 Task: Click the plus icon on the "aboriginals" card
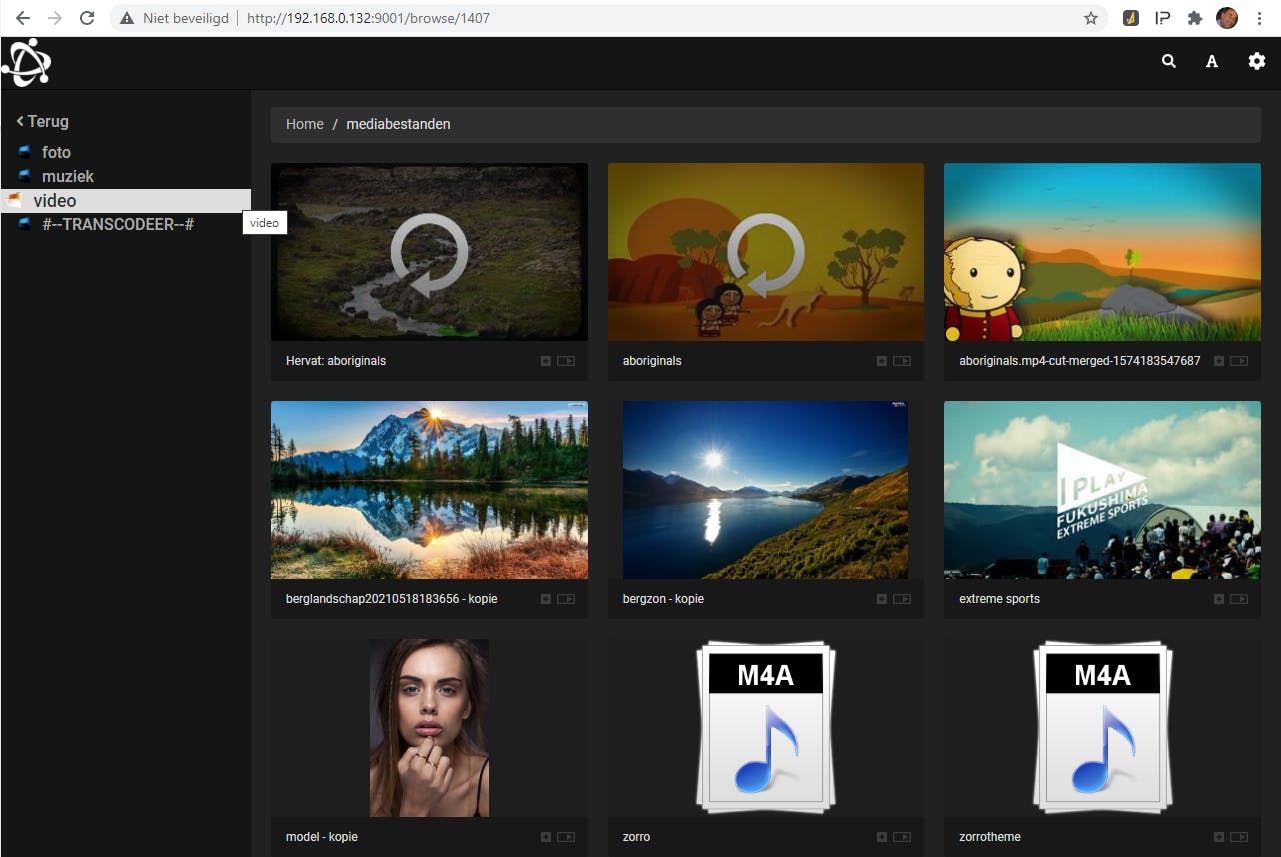coord(882,361)
